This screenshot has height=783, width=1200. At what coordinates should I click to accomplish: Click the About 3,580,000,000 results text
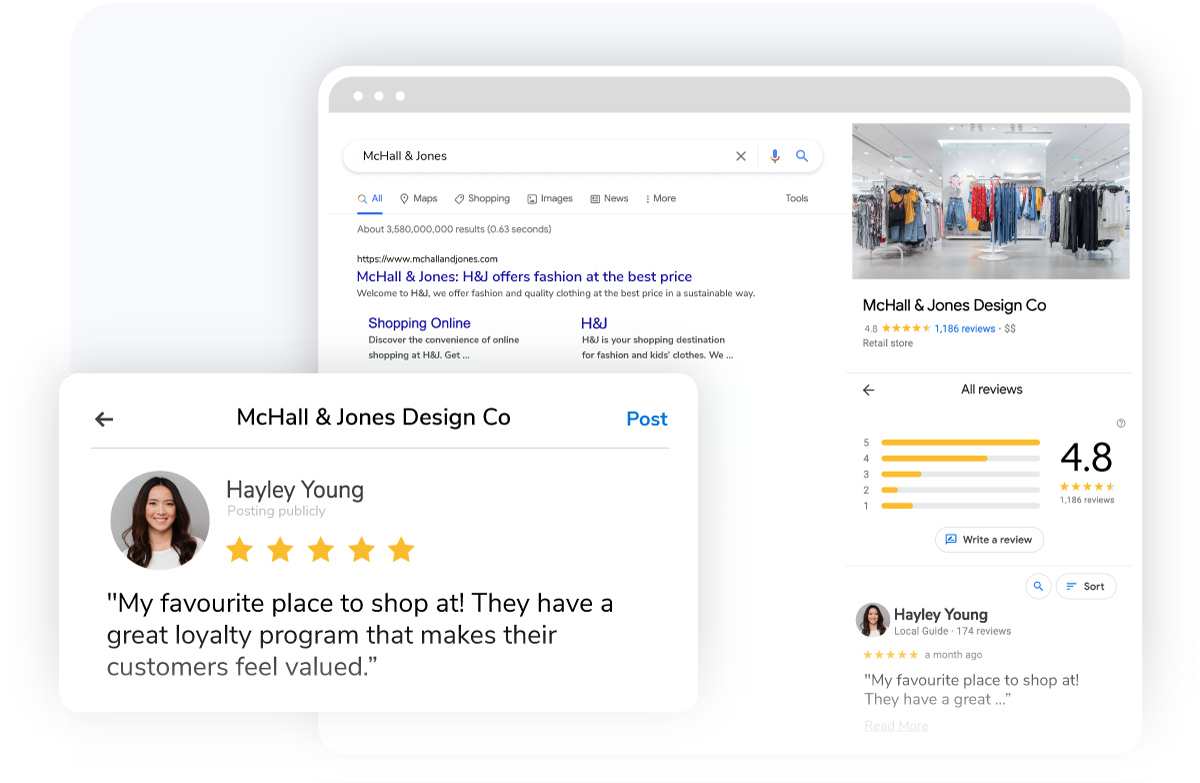click(454, 229)
